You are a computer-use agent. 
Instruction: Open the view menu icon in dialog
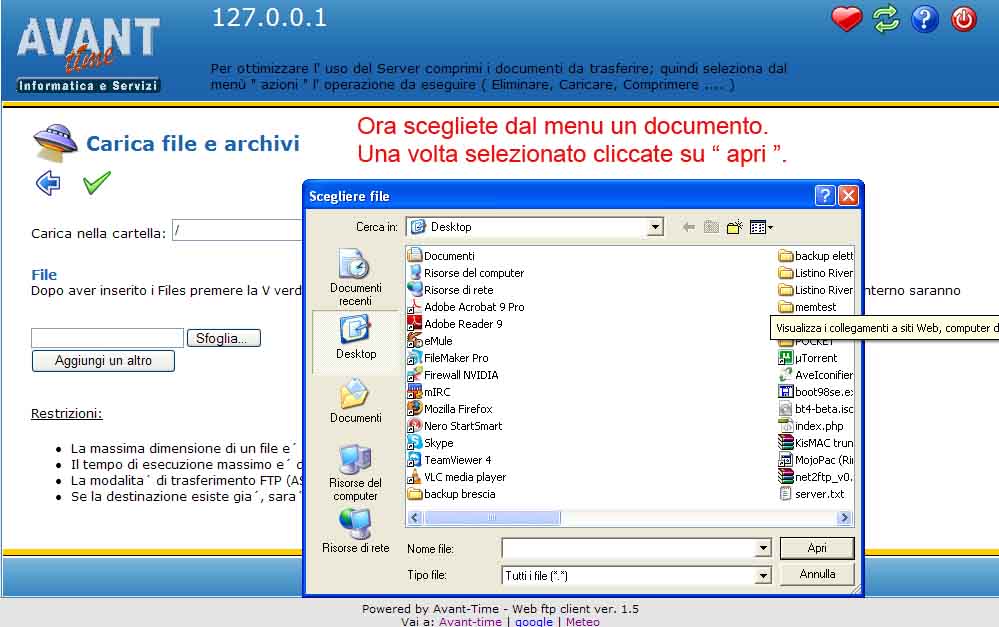(761, 227)
